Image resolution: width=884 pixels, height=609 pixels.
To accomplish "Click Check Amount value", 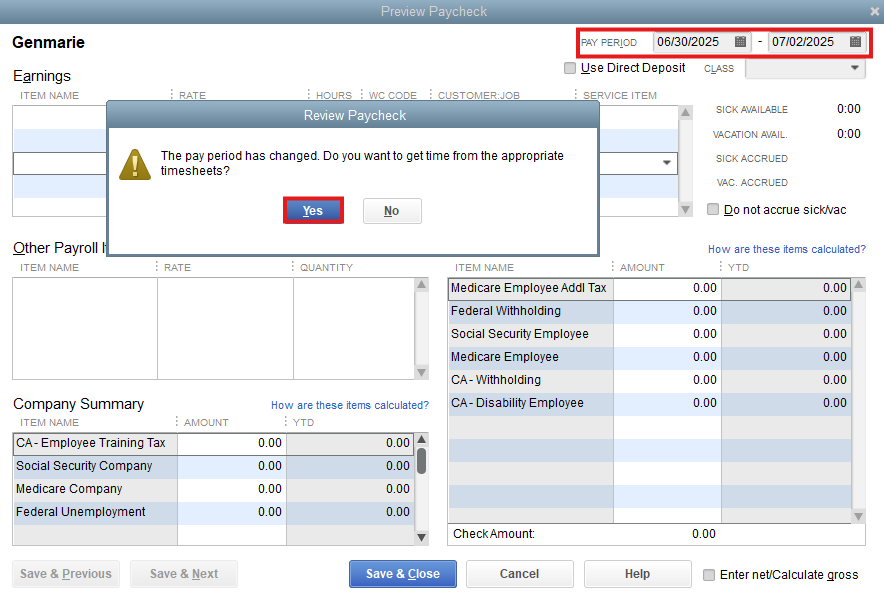I will (x=704, y=534).
